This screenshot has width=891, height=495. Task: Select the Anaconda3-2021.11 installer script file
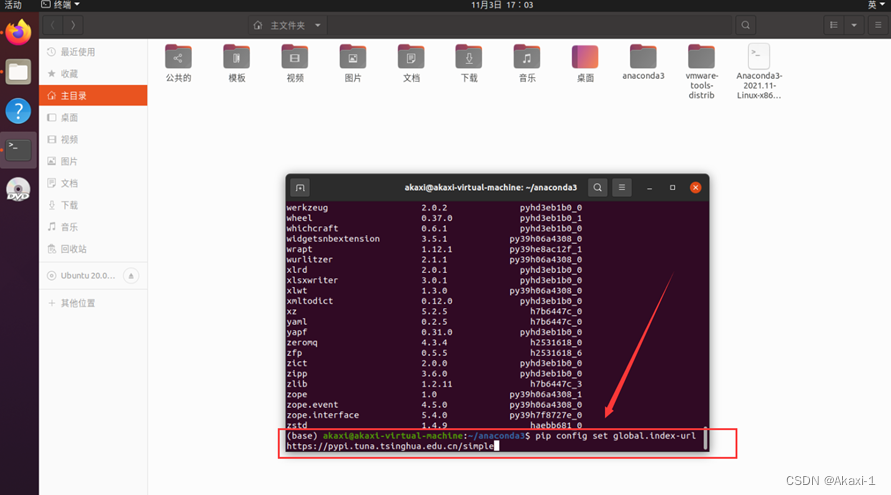click(759, 72)
